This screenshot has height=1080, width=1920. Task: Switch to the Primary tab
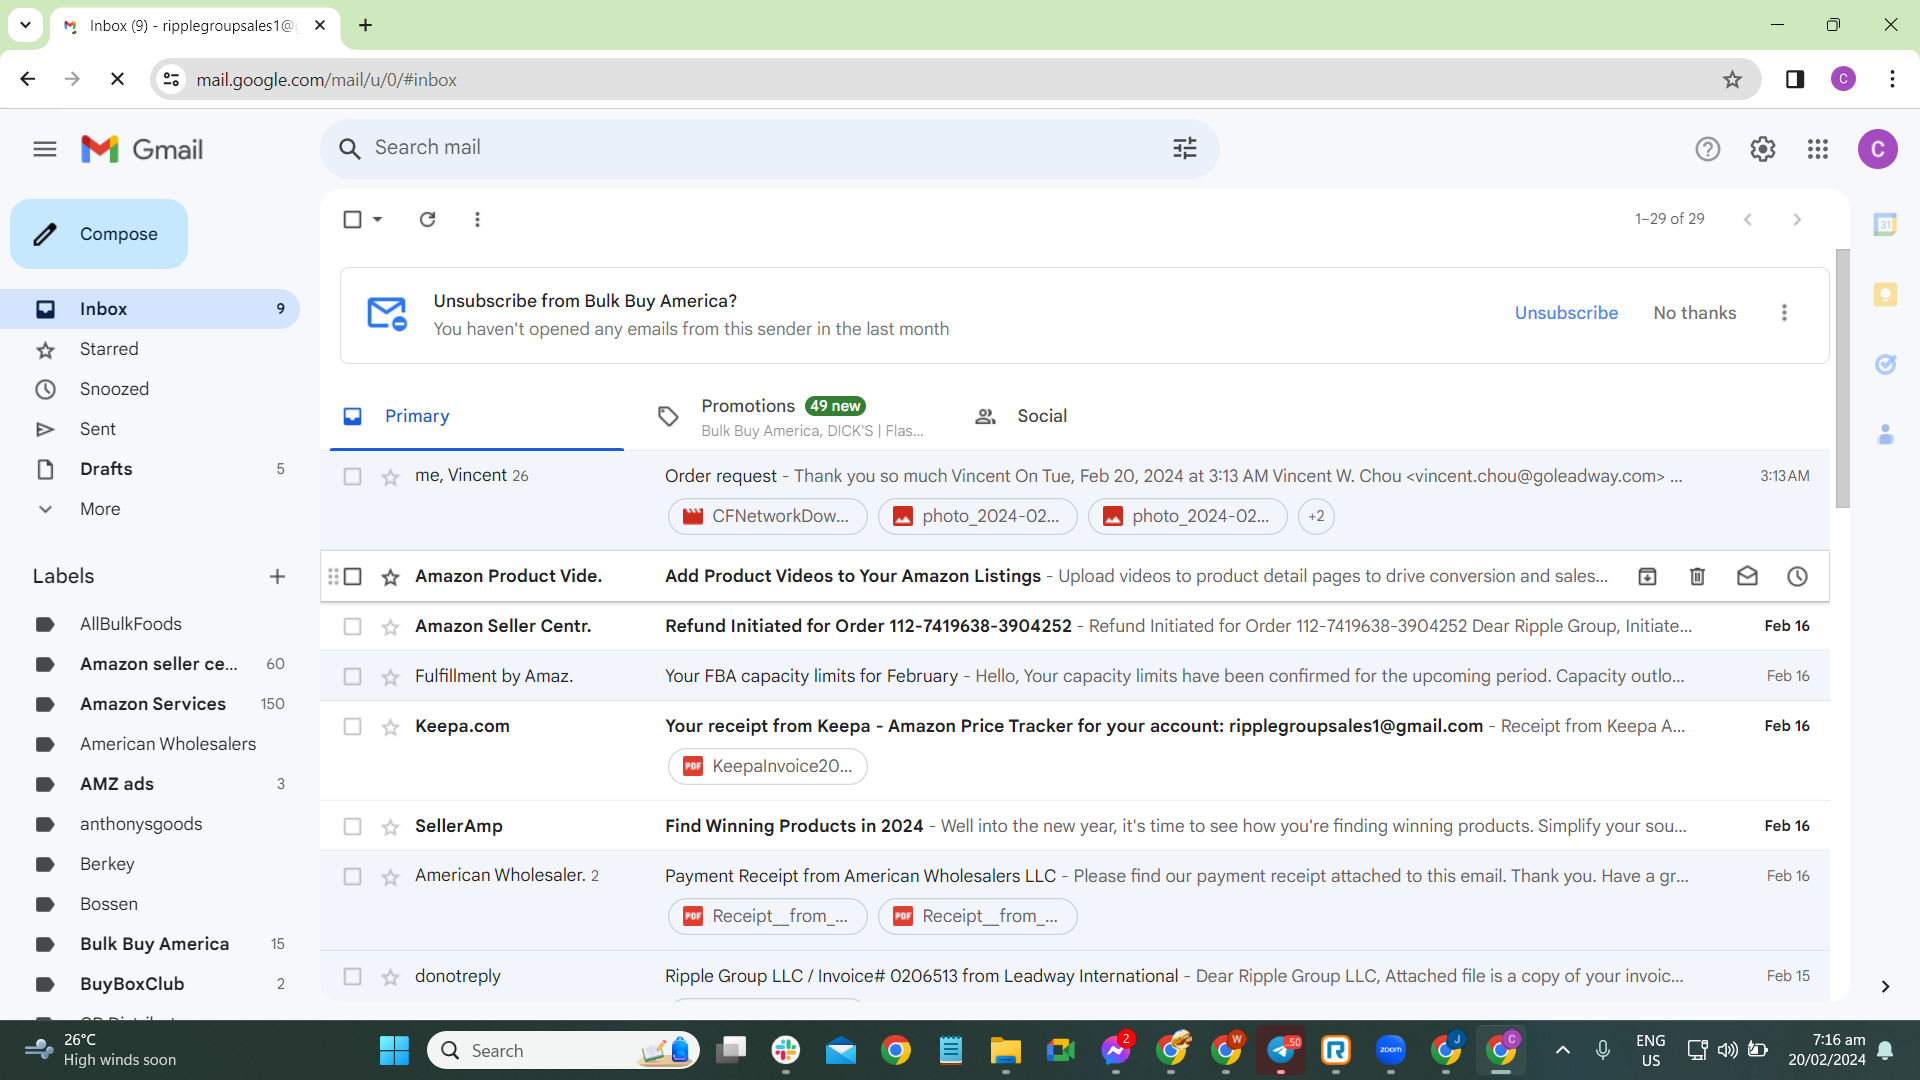coord(476,416)
